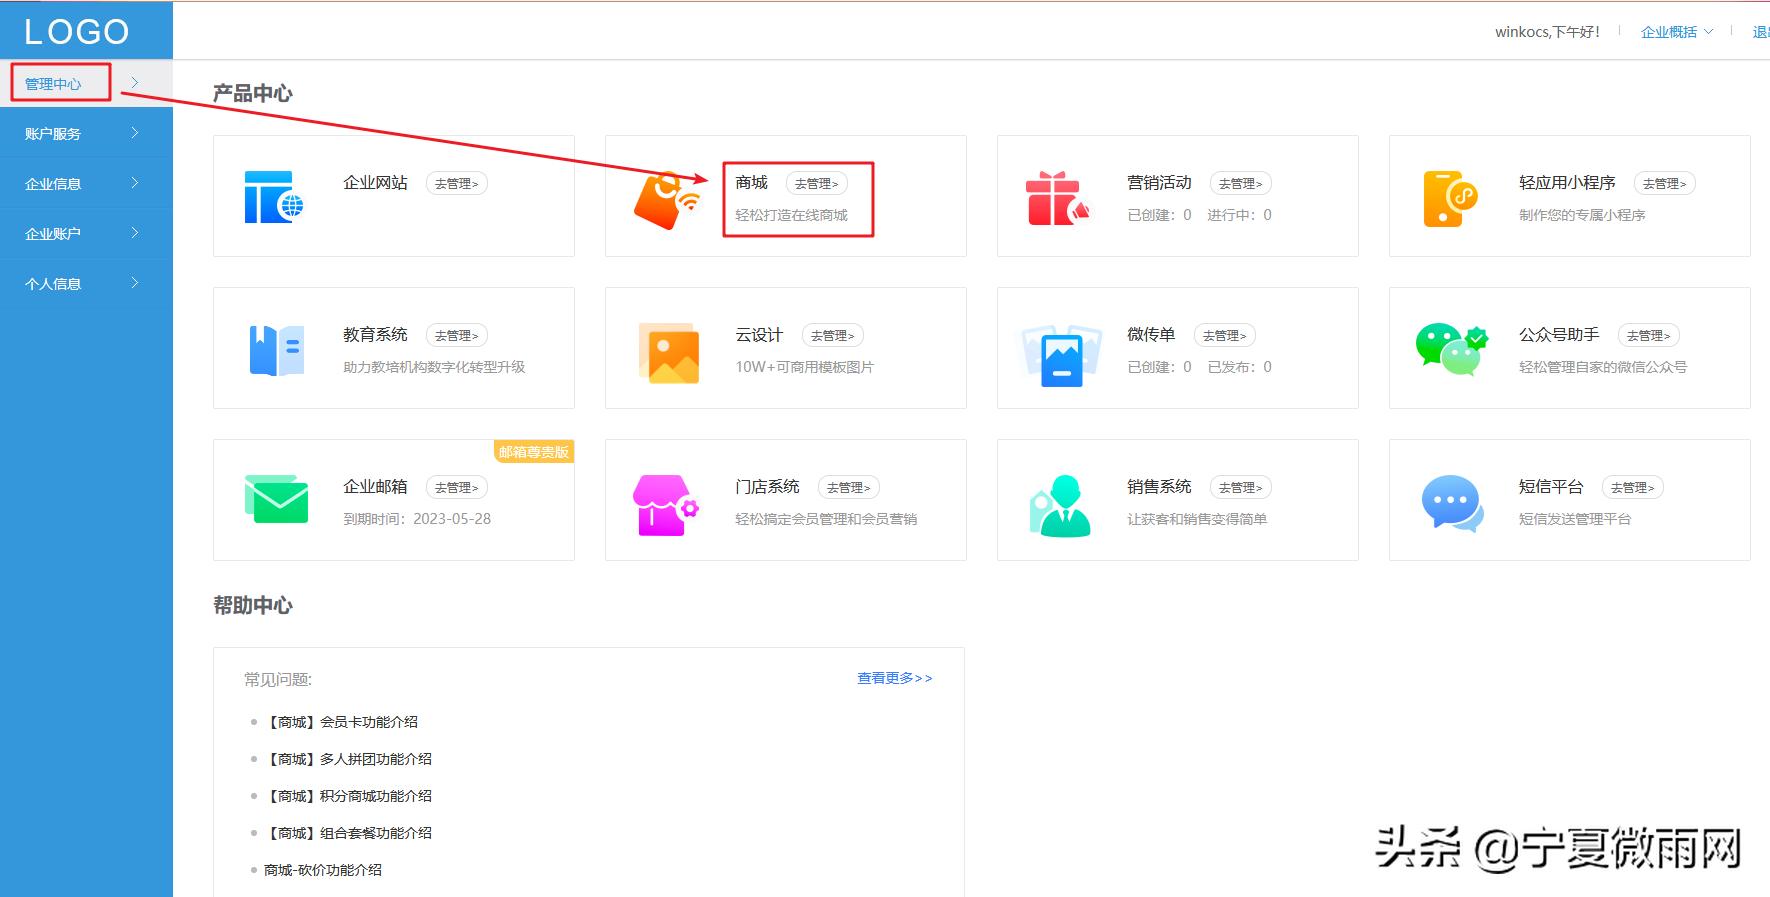Viewport: 1770px width, 897px height.
Task: Click 去管理 button for 教育系统
Action: pos(457,336)
